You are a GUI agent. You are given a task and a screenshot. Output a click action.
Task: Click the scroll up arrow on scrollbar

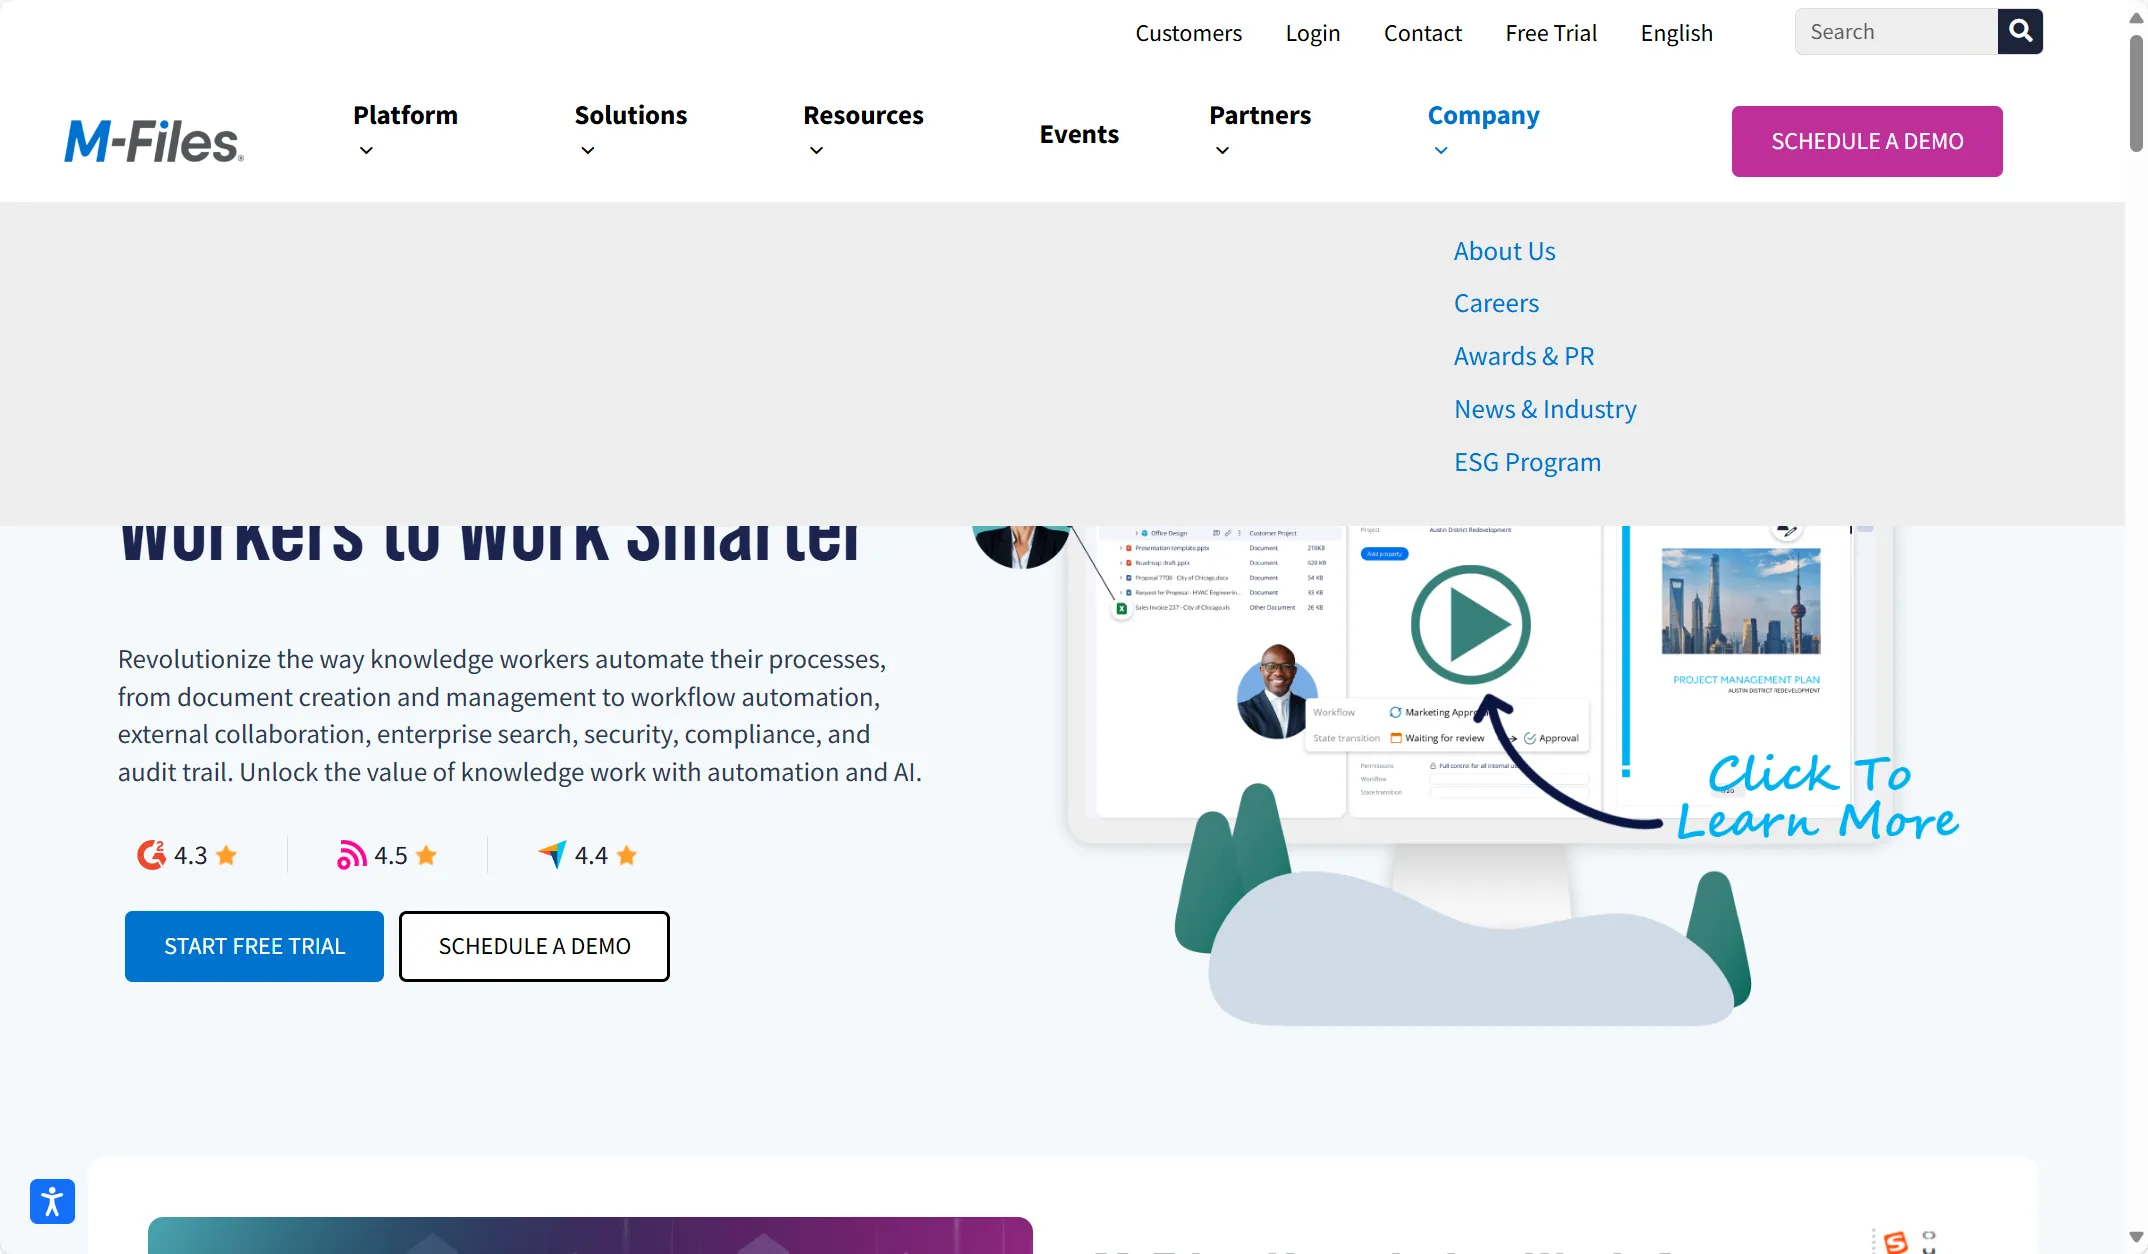pos(2136,13)
